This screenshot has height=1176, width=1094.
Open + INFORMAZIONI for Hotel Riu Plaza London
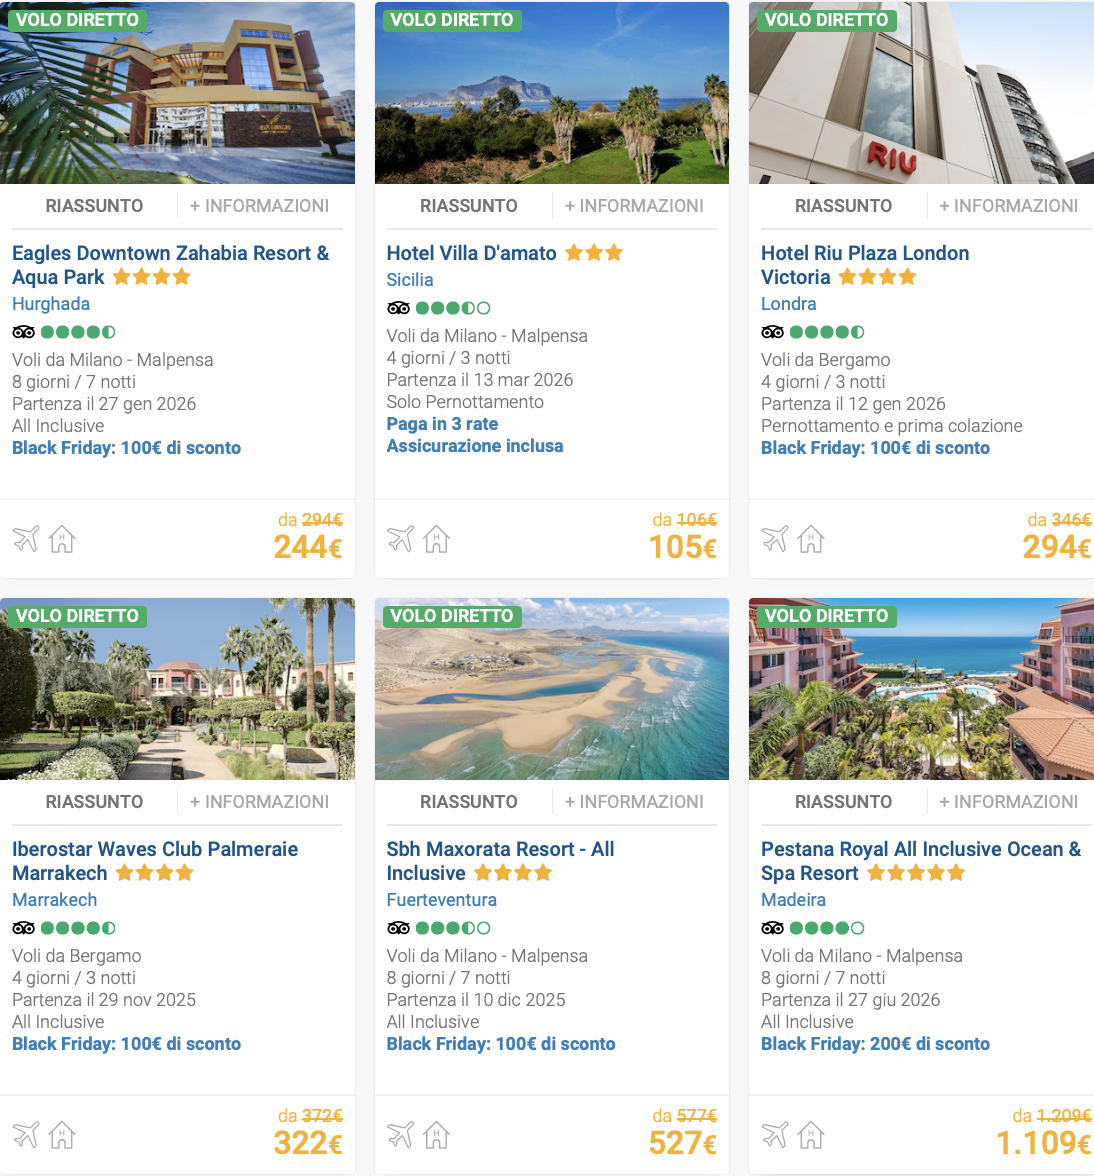point(1010,205)
